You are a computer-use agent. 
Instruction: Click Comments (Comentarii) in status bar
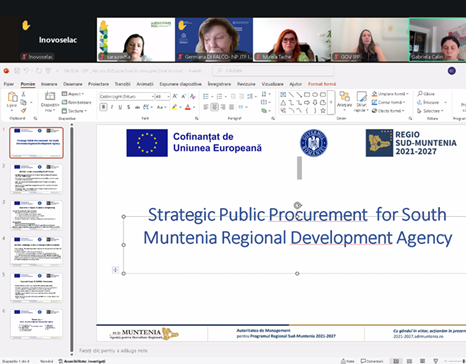372,361
